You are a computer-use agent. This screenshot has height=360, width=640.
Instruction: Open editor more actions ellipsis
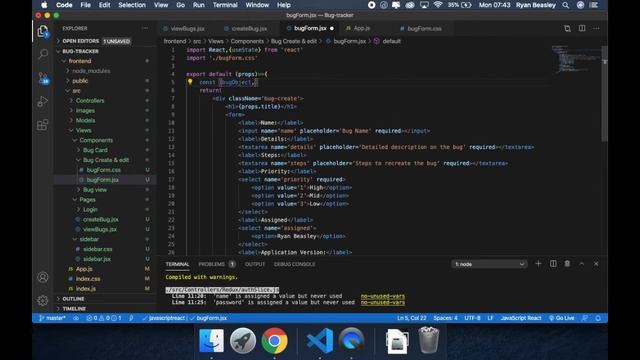596,28
